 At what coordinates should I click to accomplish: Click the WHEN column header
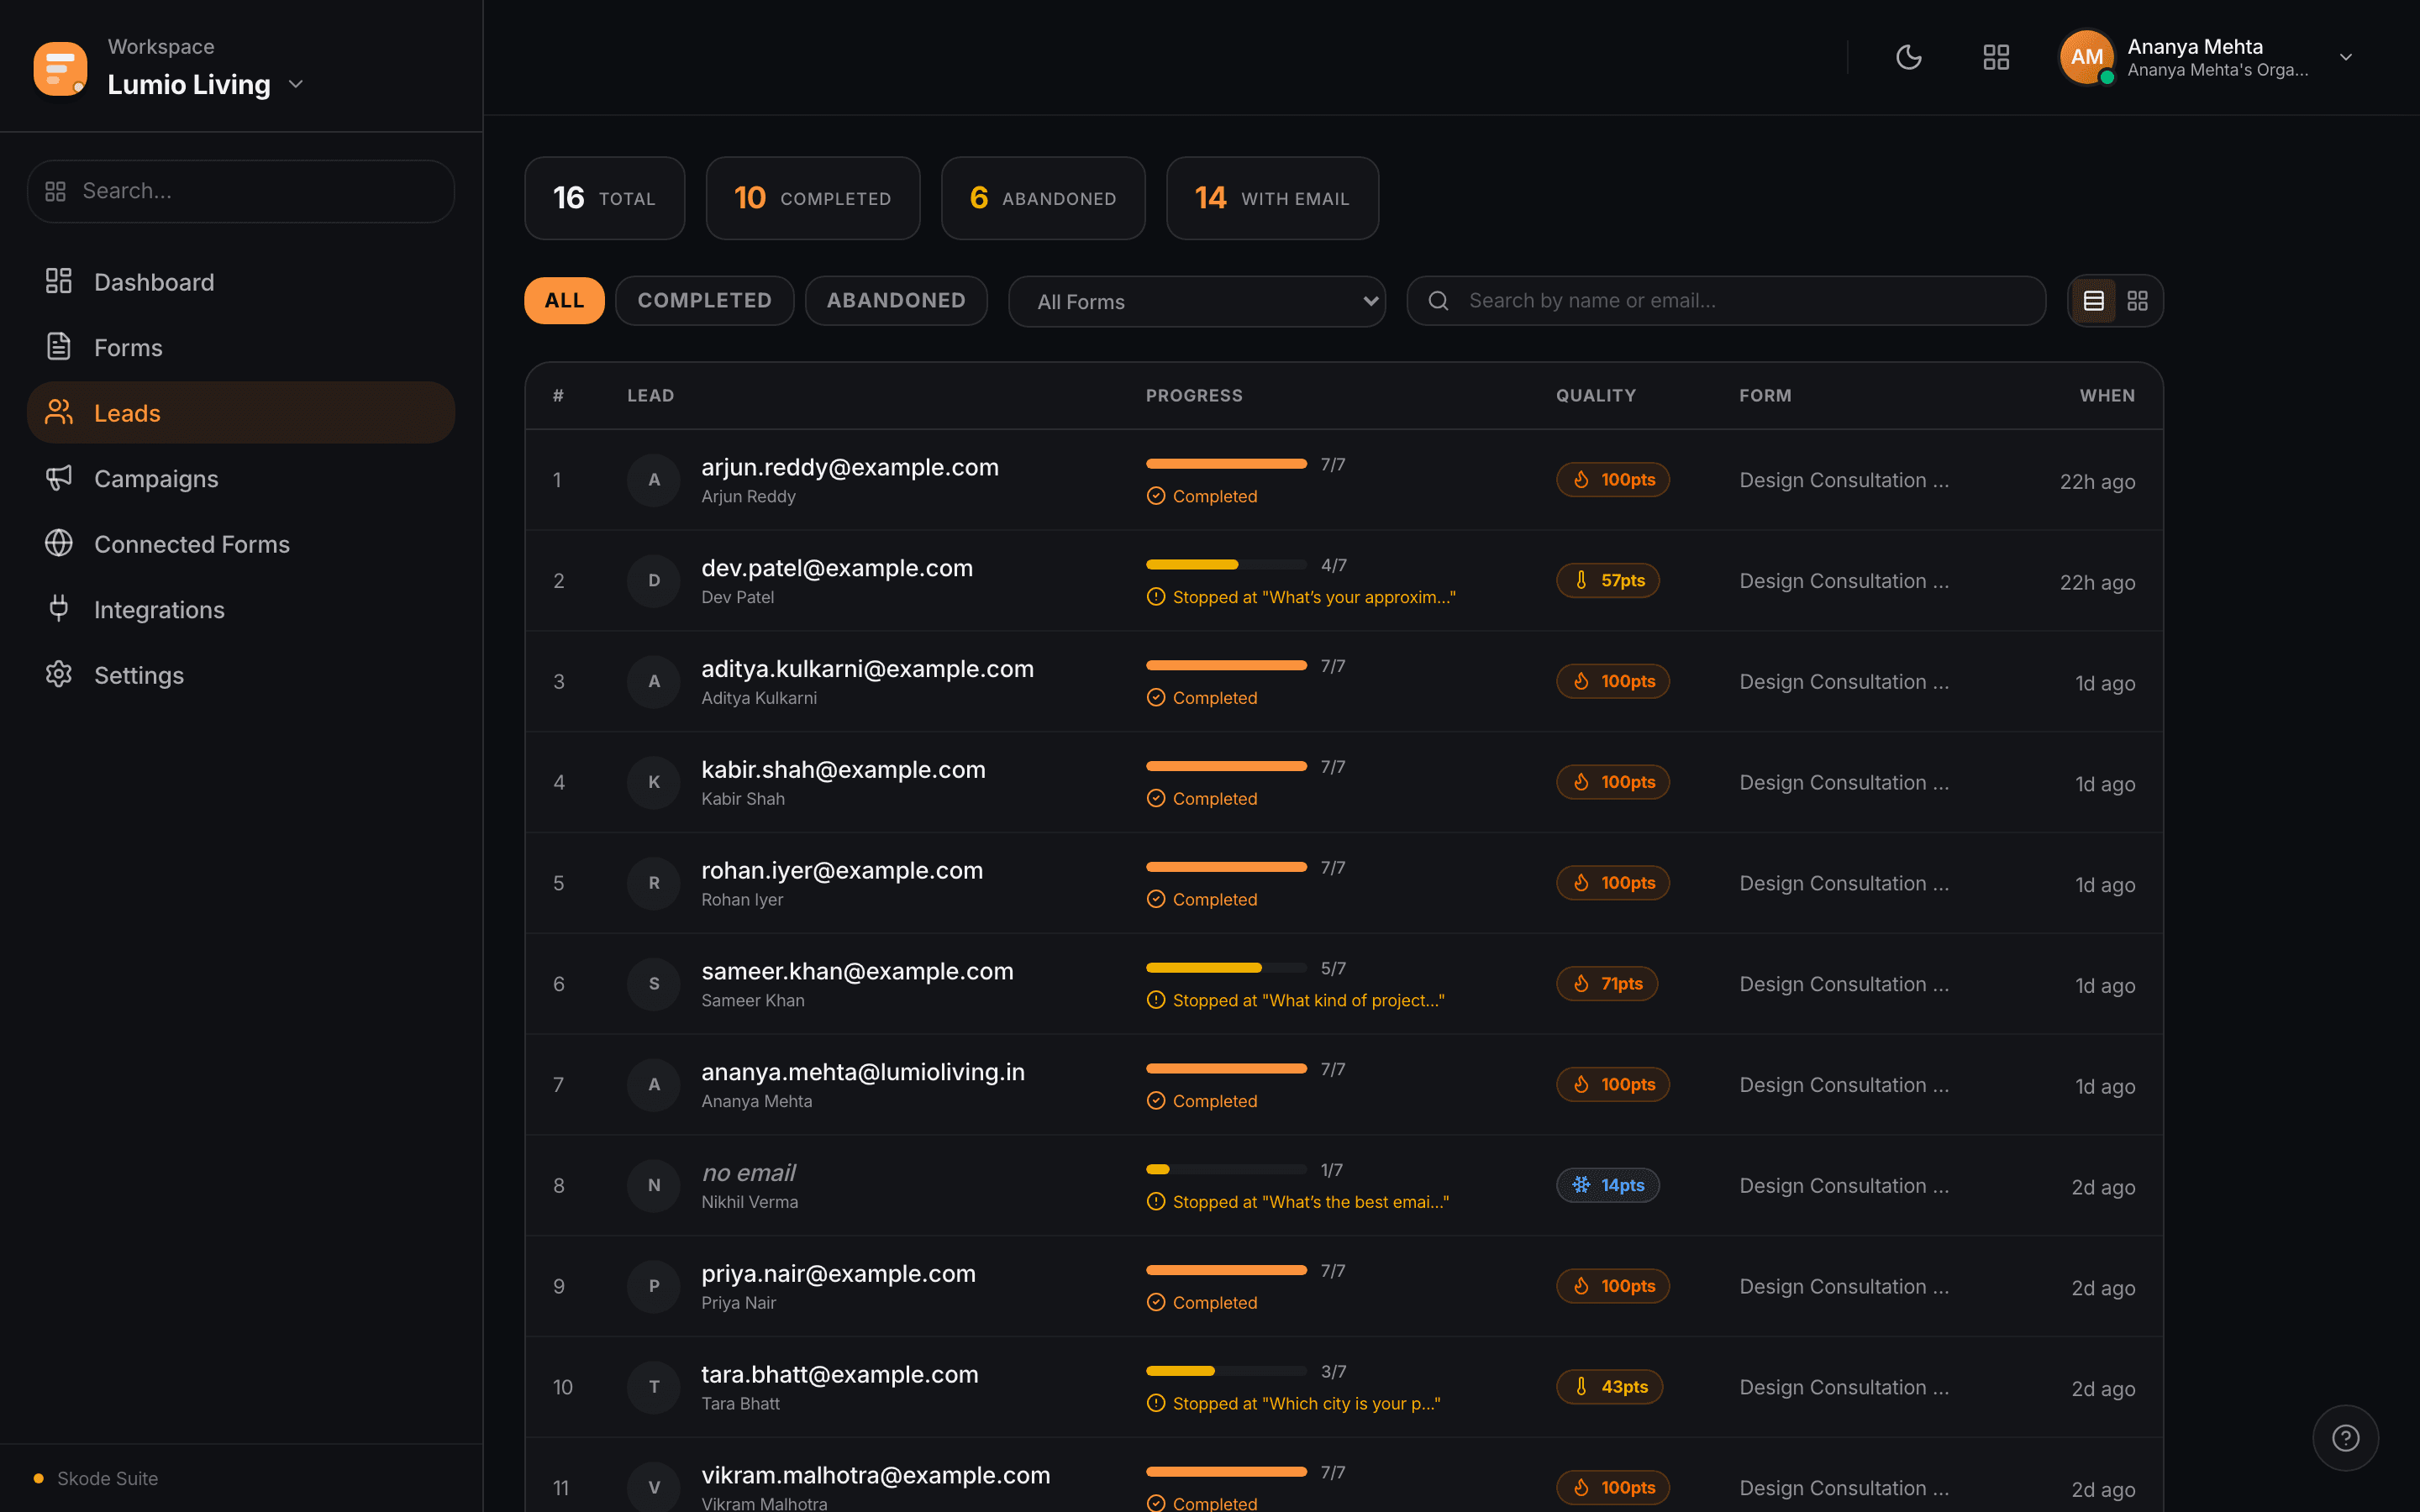pyautogui.click(x=2107, y=396)
